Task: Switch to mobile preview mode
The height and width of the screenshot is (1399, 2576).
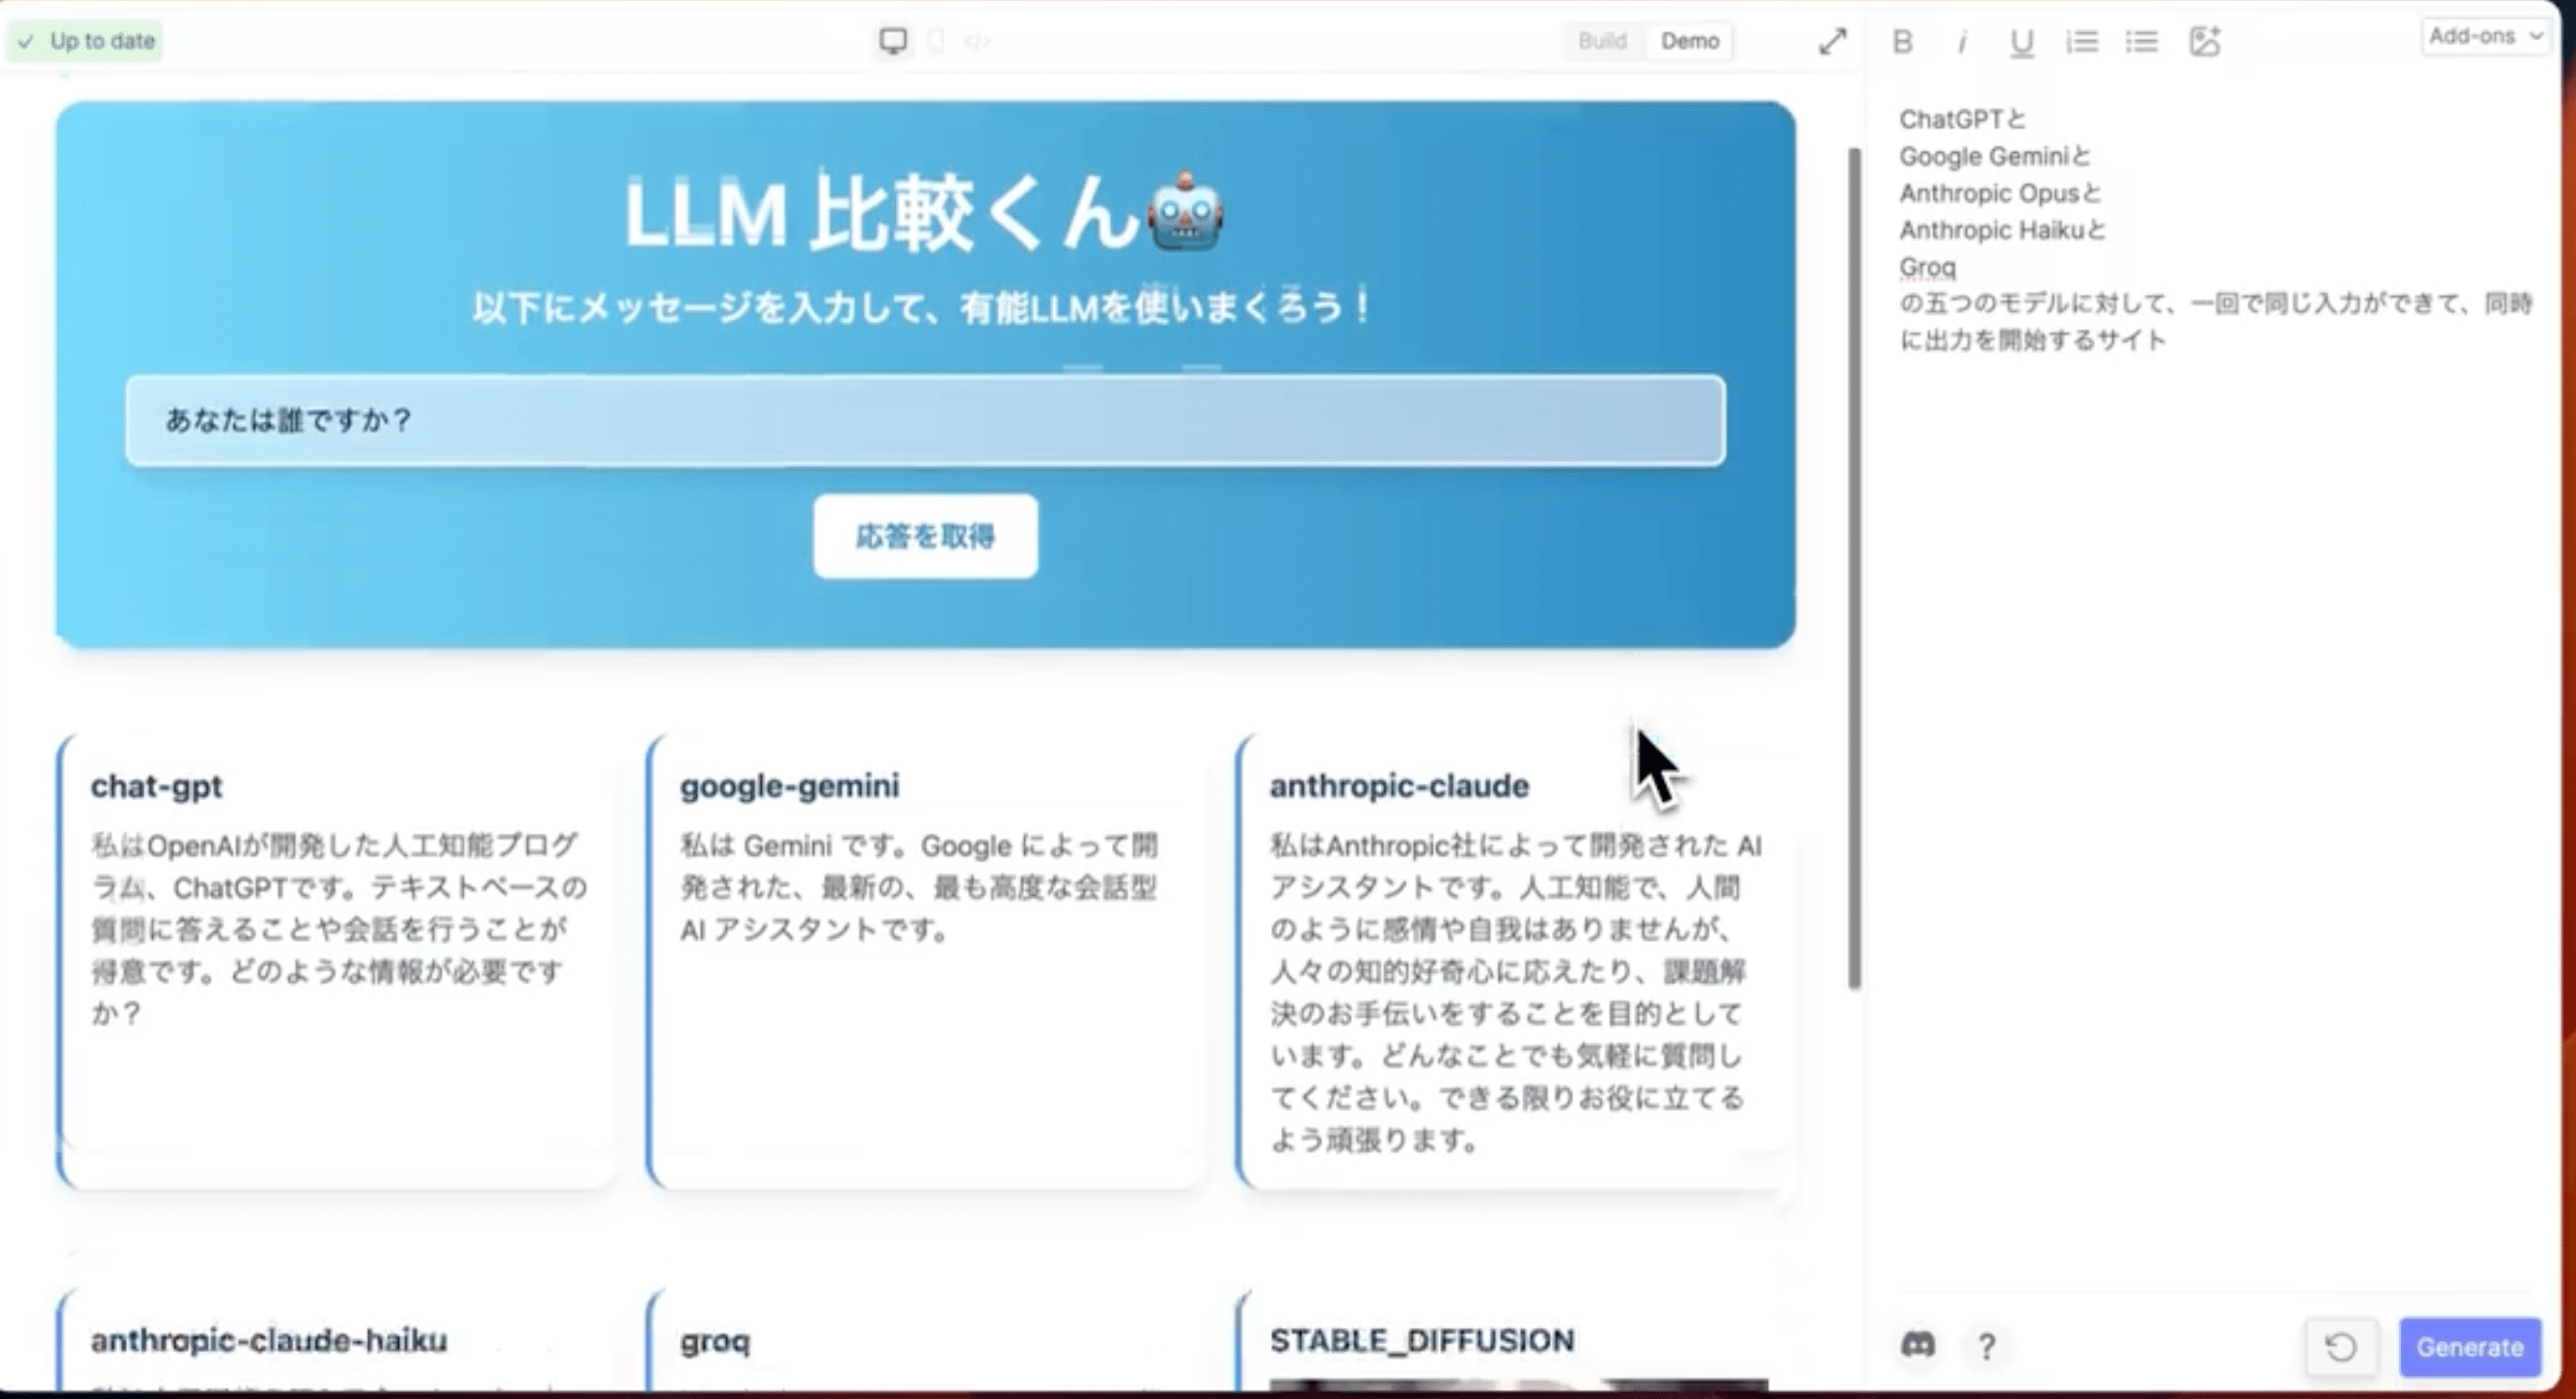Action: point(936,41)
